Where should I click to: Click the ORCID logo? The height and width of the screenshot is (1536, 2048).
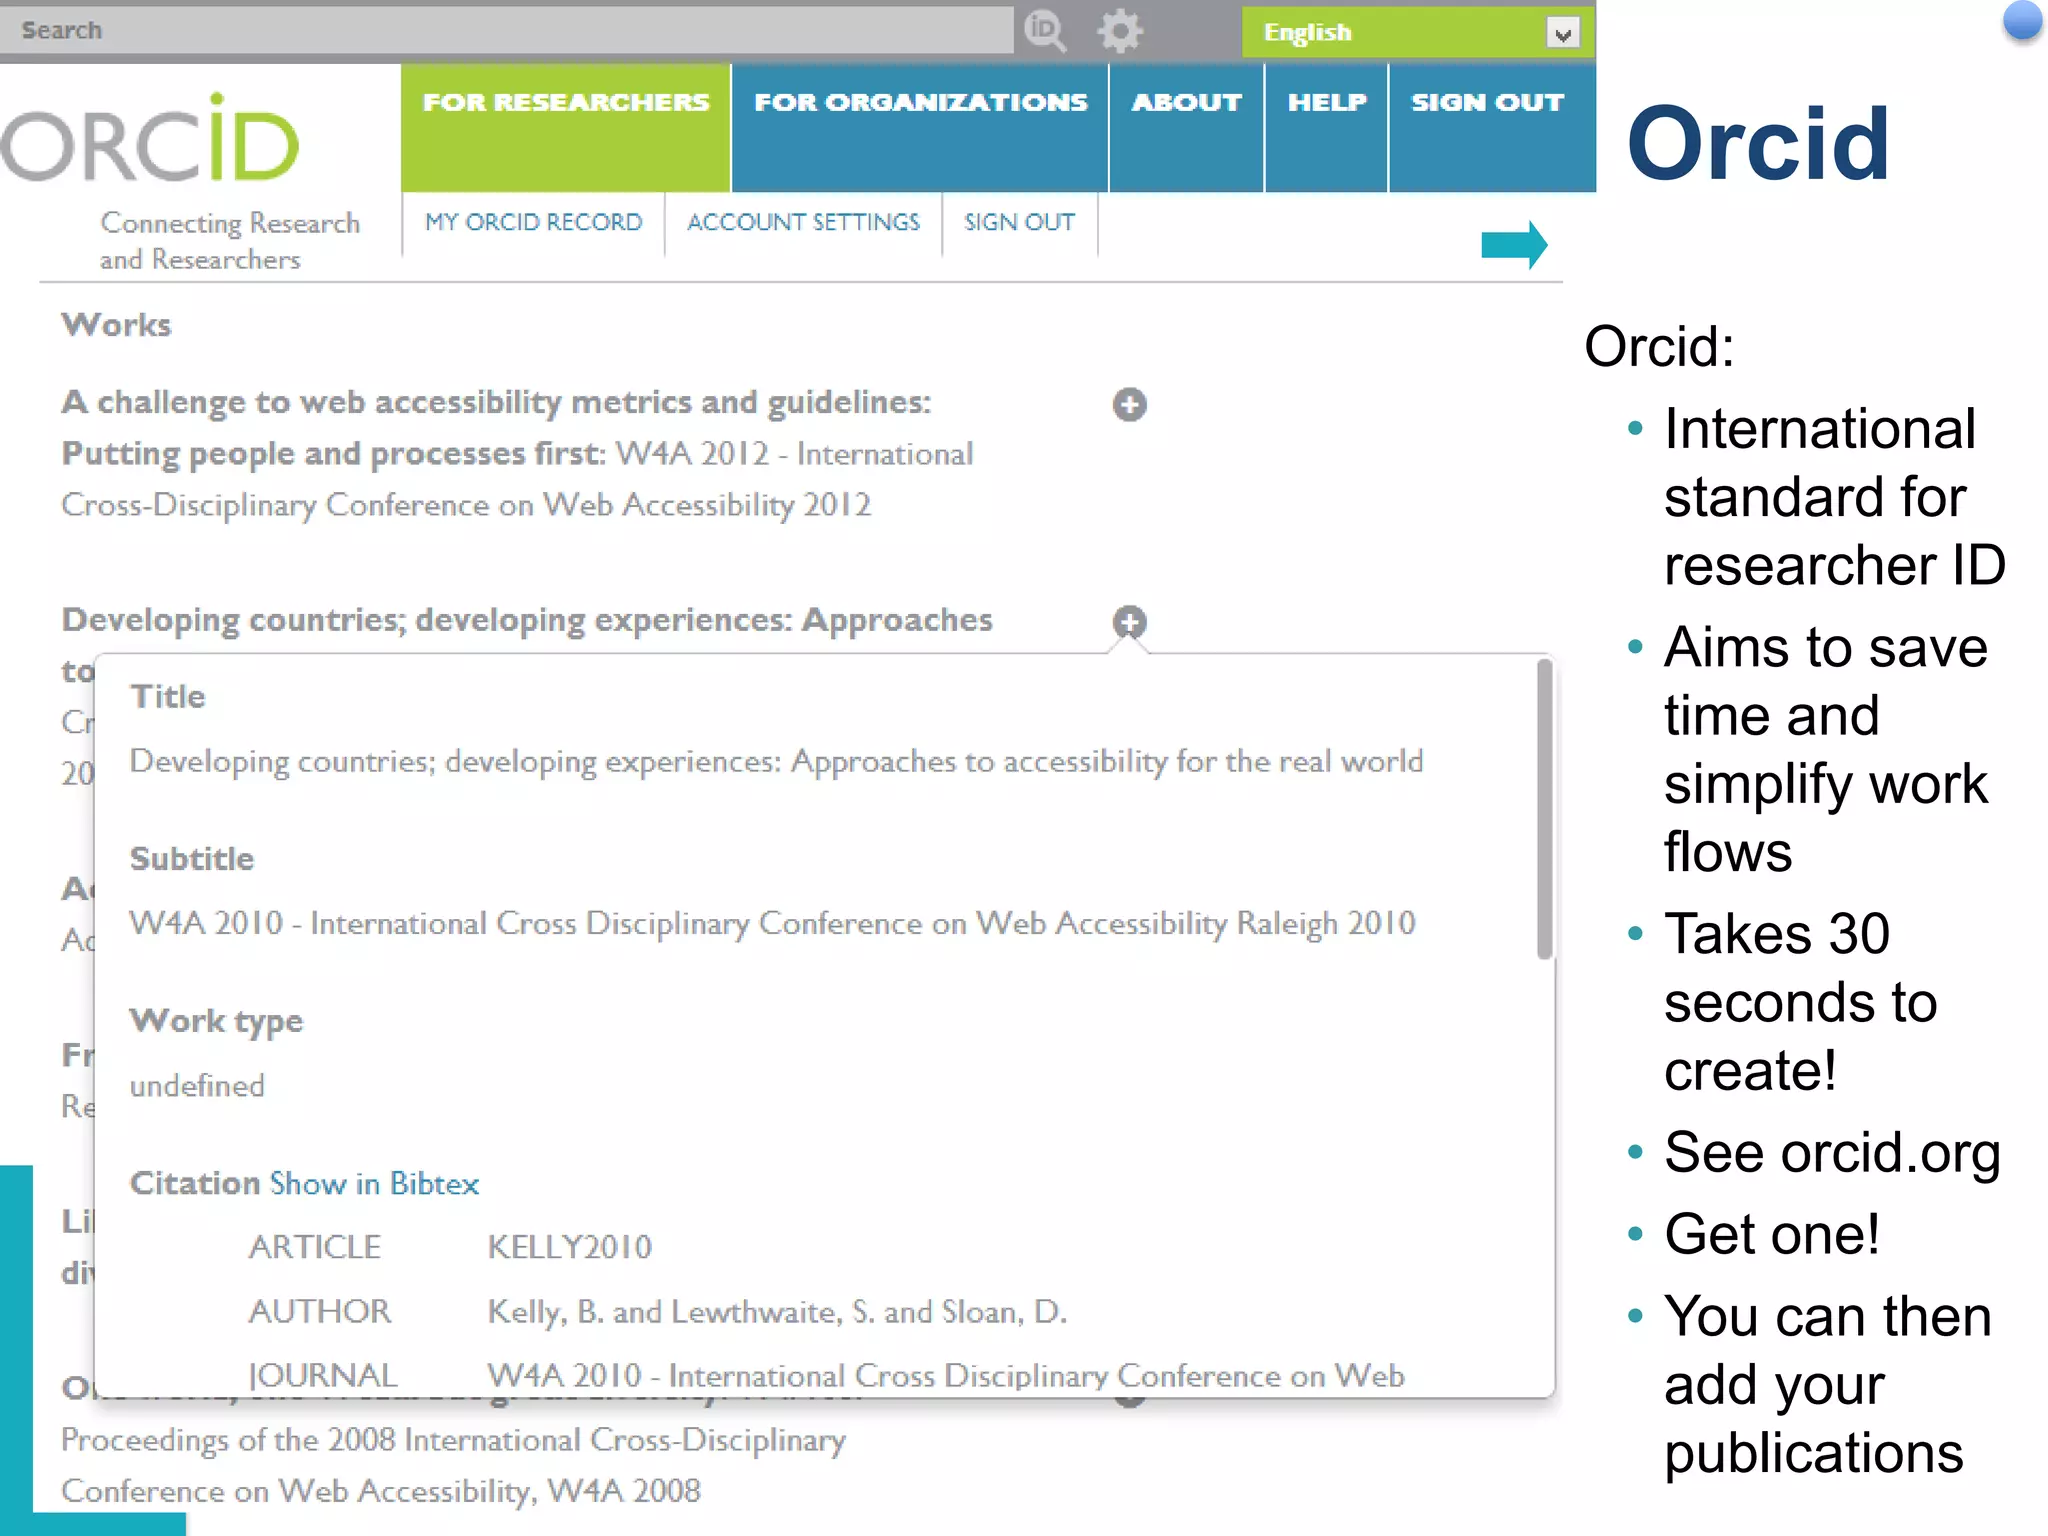click(x=150, y=138)
